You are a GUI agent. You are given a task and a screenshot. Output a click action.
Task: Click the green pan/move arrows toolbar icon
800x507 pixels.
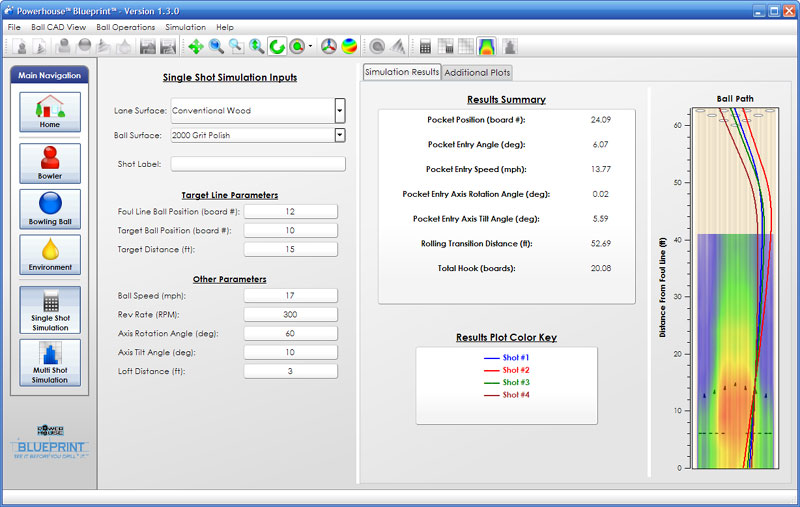coord(195,47)
